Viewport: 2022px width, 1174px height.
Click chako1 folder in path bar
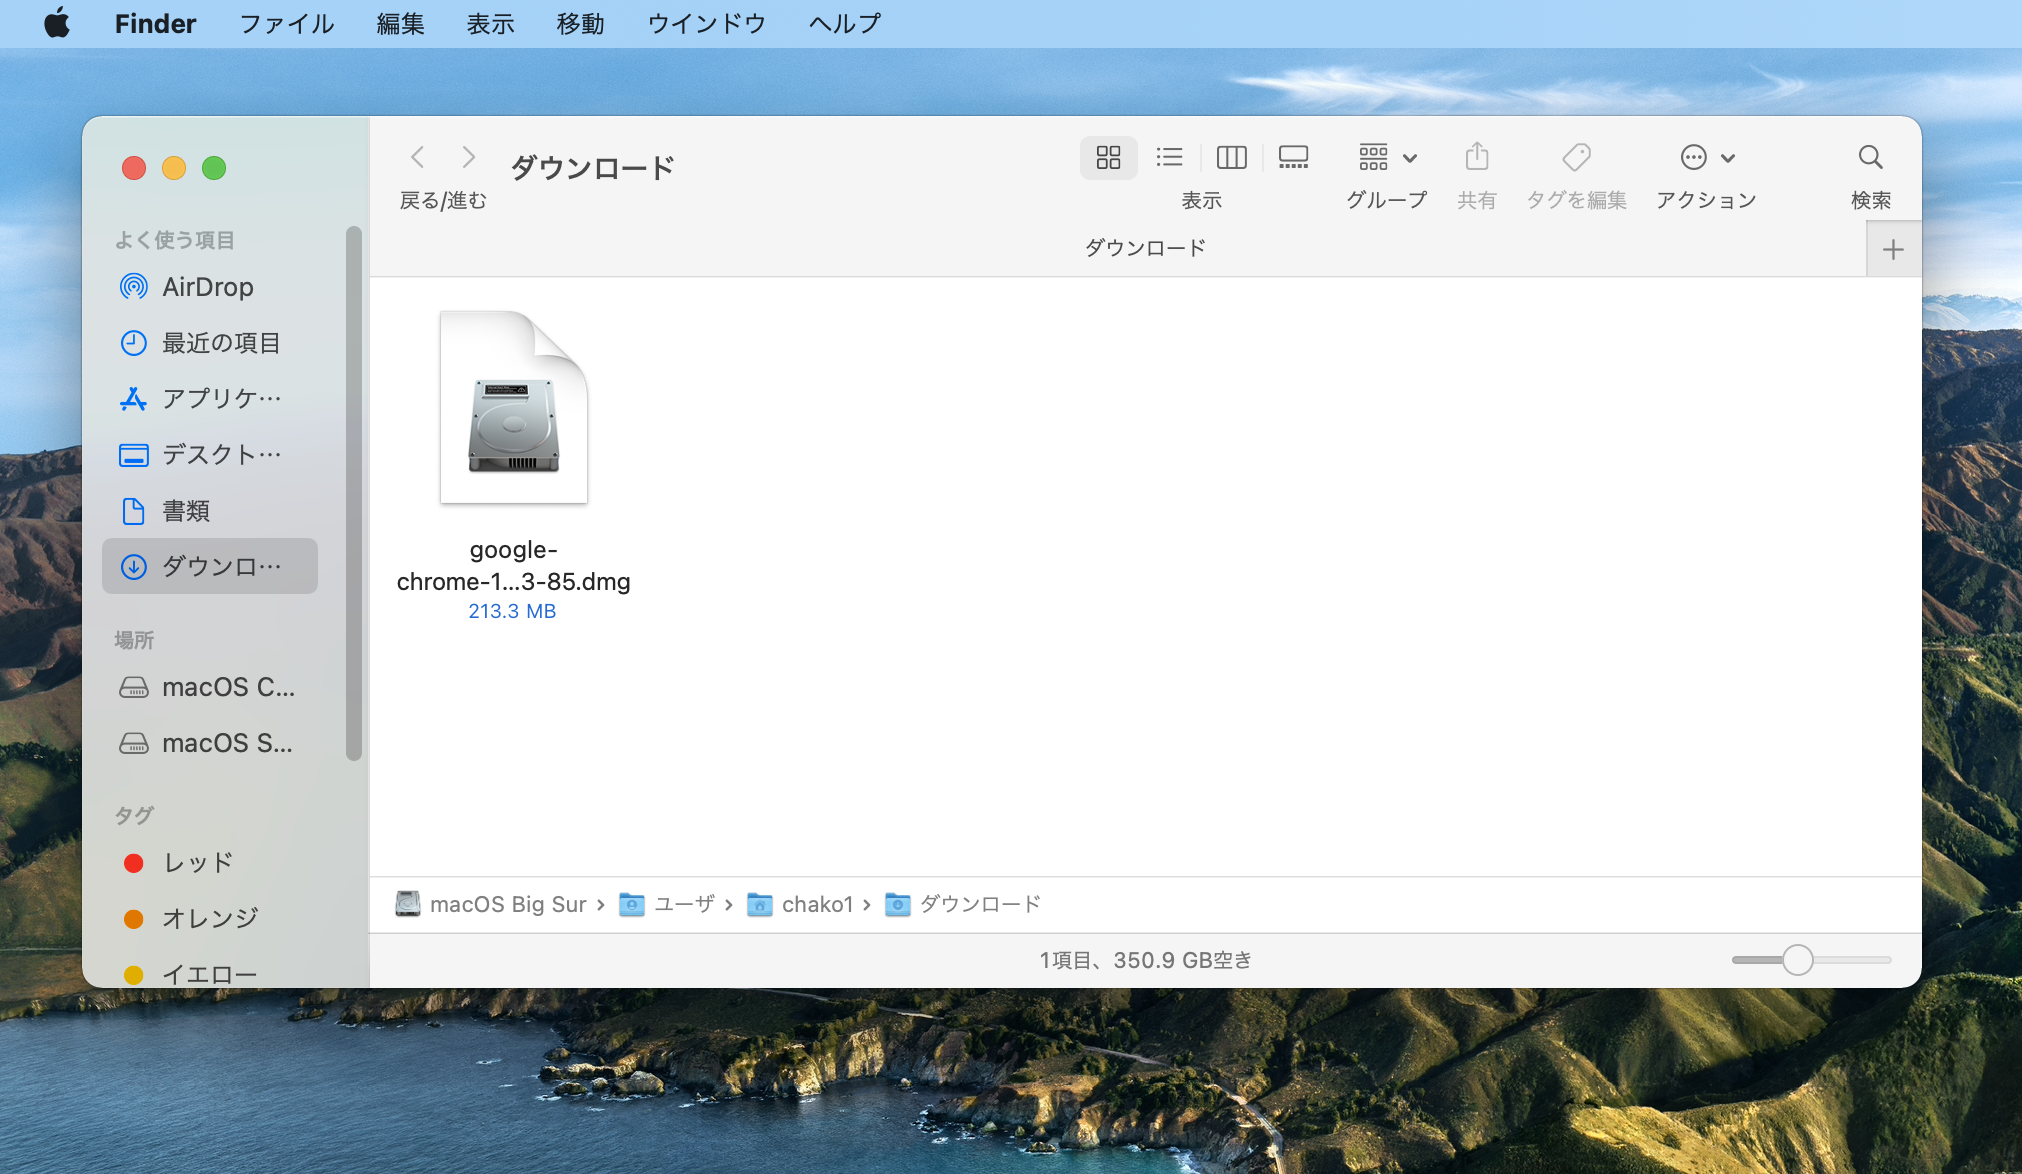point(816,905)
